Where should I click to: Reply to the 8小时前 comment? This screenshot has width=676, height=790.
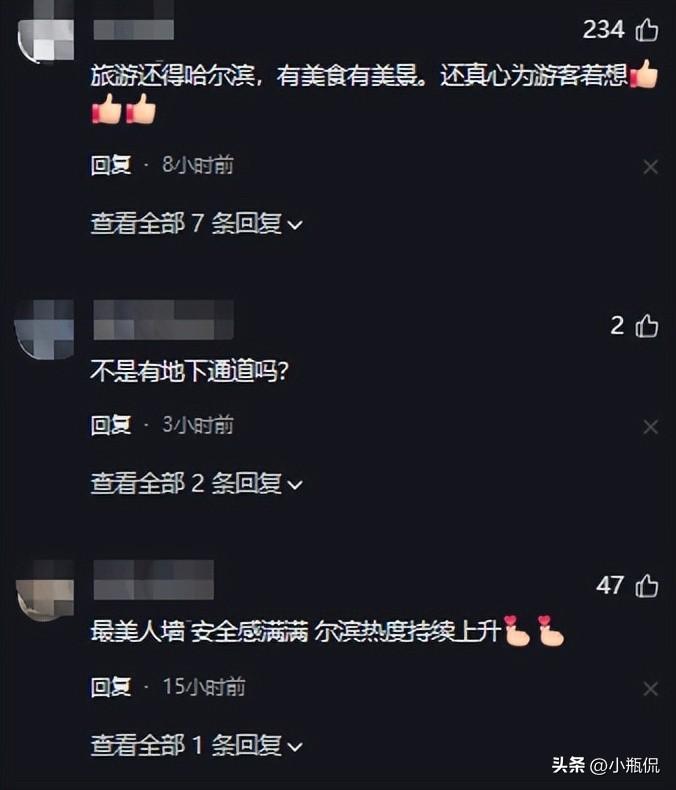(x=111, y=165)
